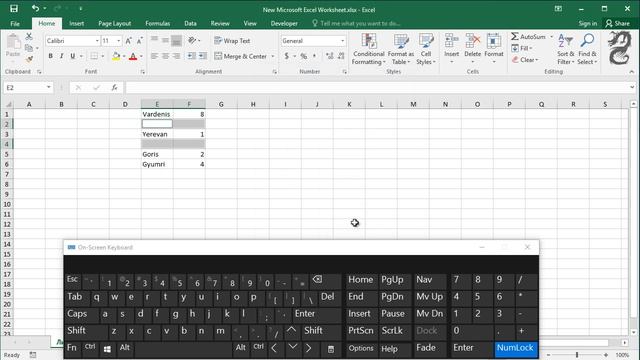Image resolution: width=640 pixels, height=360 pixels.
Task: Open Conditional Formatting
Action: pyautogui.click(x=369, y=49)
